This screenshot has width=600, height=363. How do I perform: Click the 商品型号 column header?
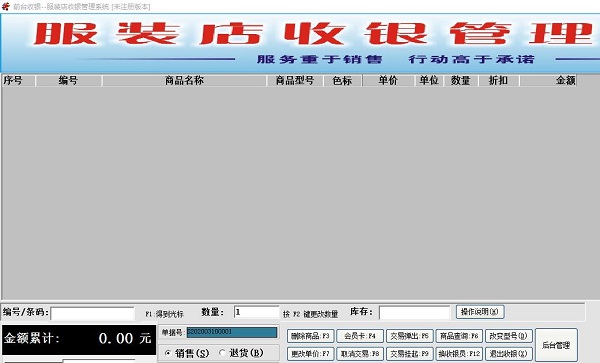tap(295, 81)
